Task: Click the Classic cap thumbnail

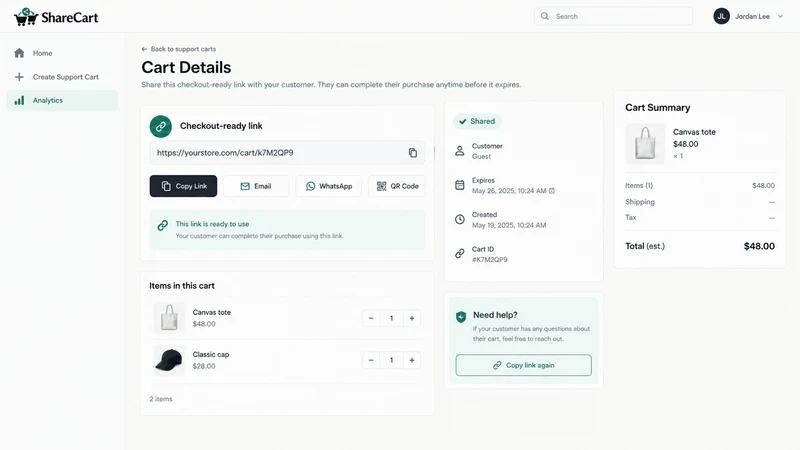Action: pyautogui.click(x=169, y=360)
